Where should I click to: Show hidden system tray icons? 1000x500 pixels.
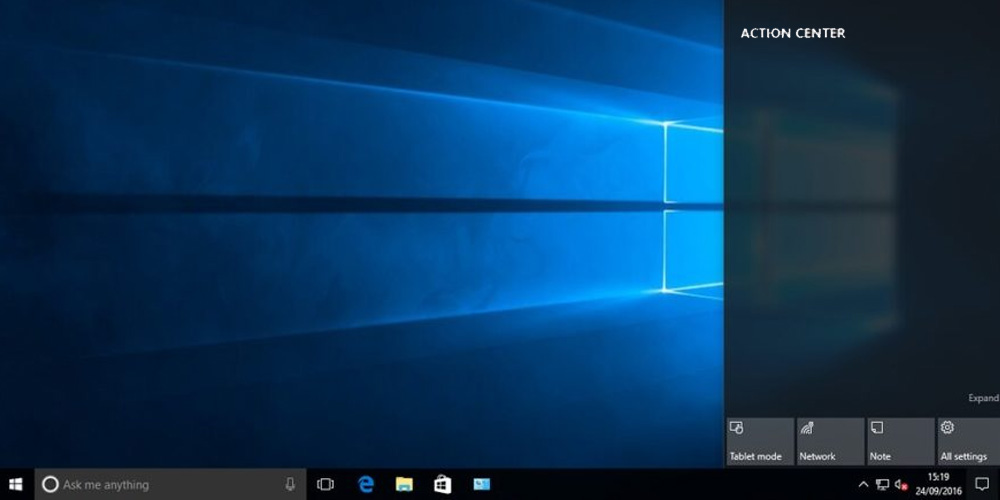863,485
